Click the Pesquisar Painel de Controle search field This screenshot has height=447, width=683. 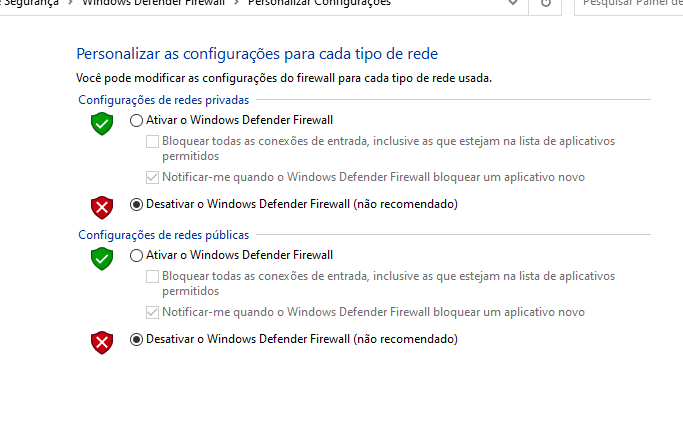(x=629, y=4)
